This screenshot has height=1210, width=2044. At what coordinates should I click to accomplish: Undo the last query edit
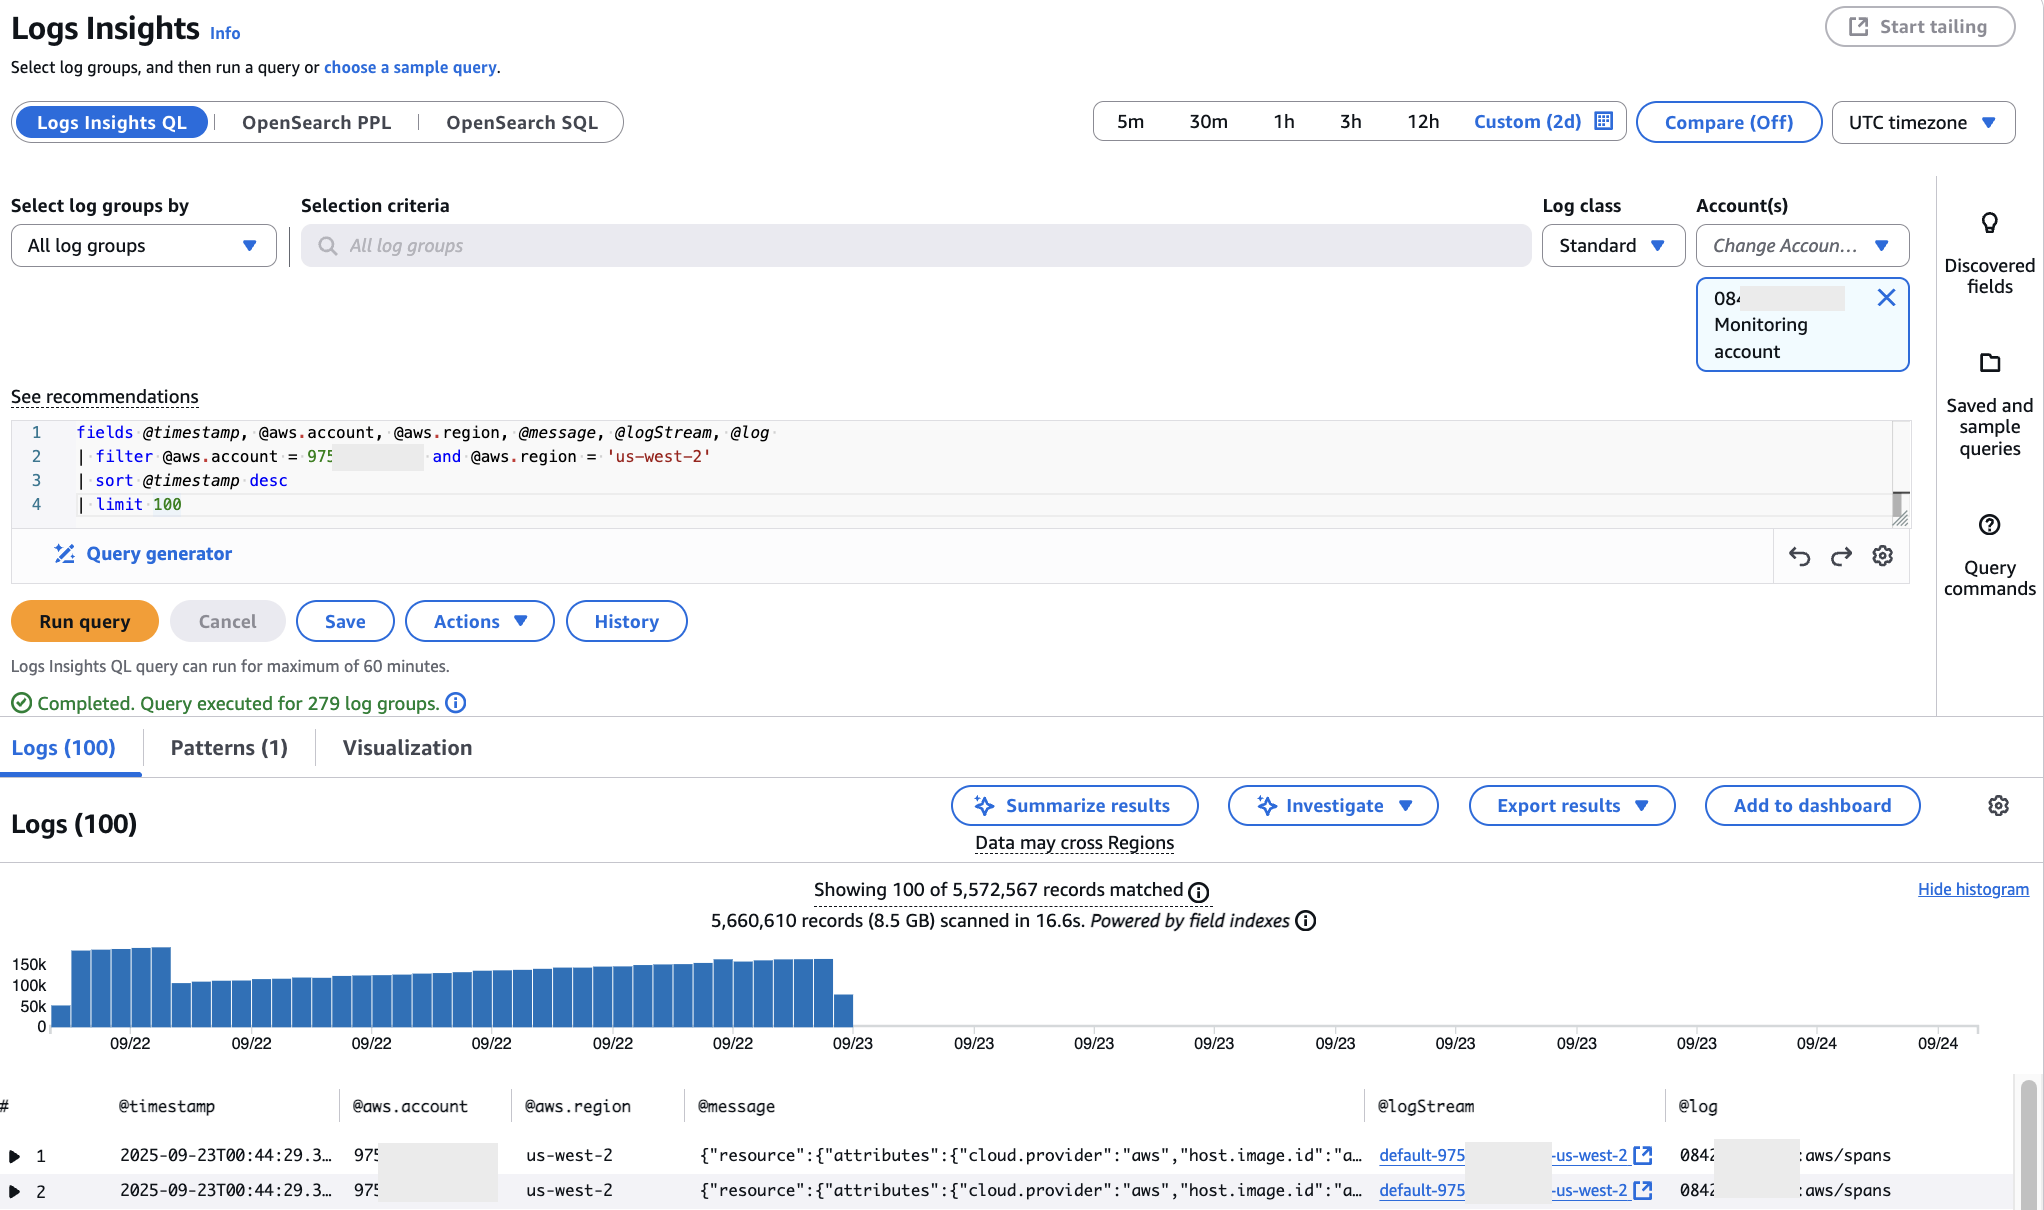coord(1800,556)
